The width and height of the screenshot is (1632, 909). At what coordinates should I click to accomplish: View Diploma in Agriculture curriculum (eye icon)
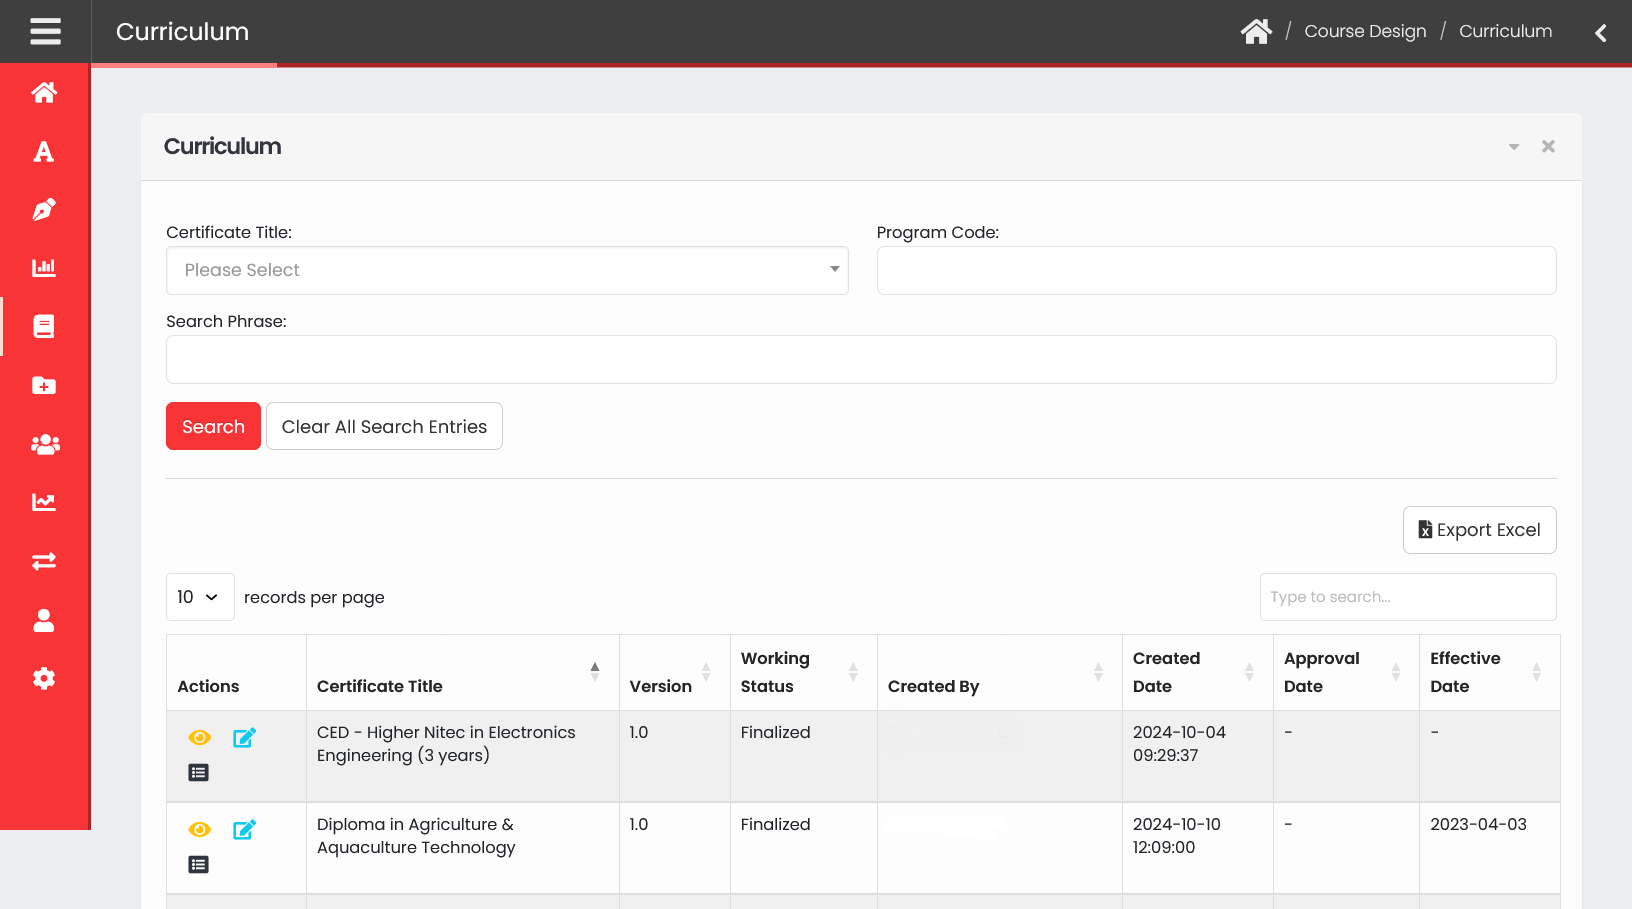click(200, 829)
